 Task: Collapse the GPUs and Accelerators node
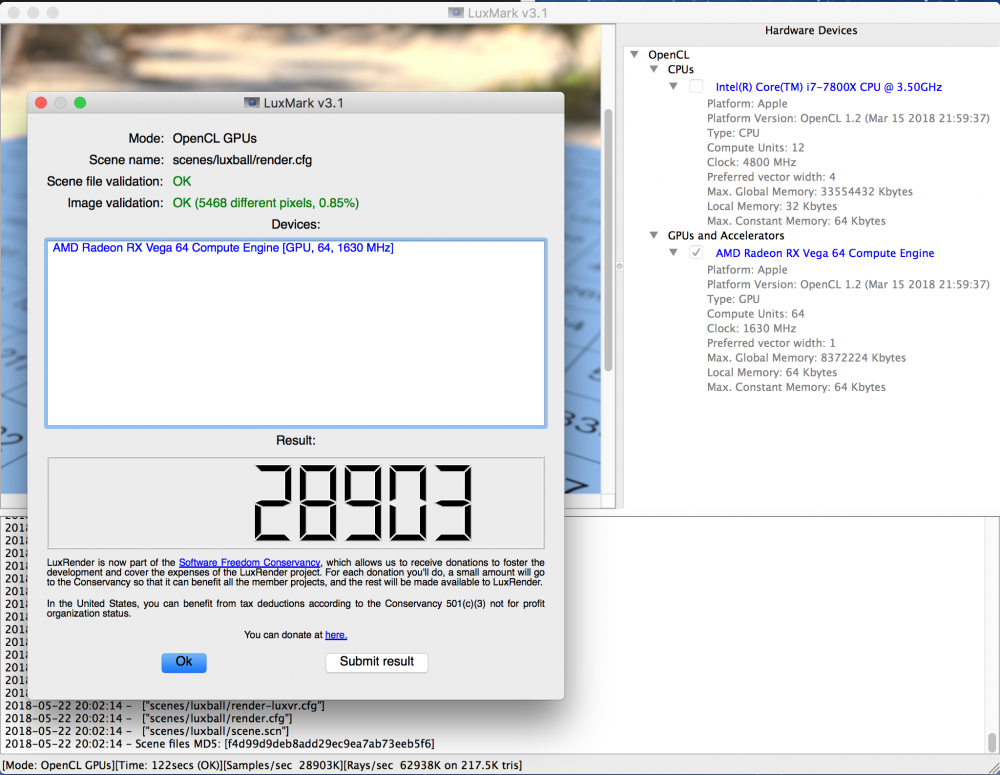pyautogui.click(x=654, y=235)
